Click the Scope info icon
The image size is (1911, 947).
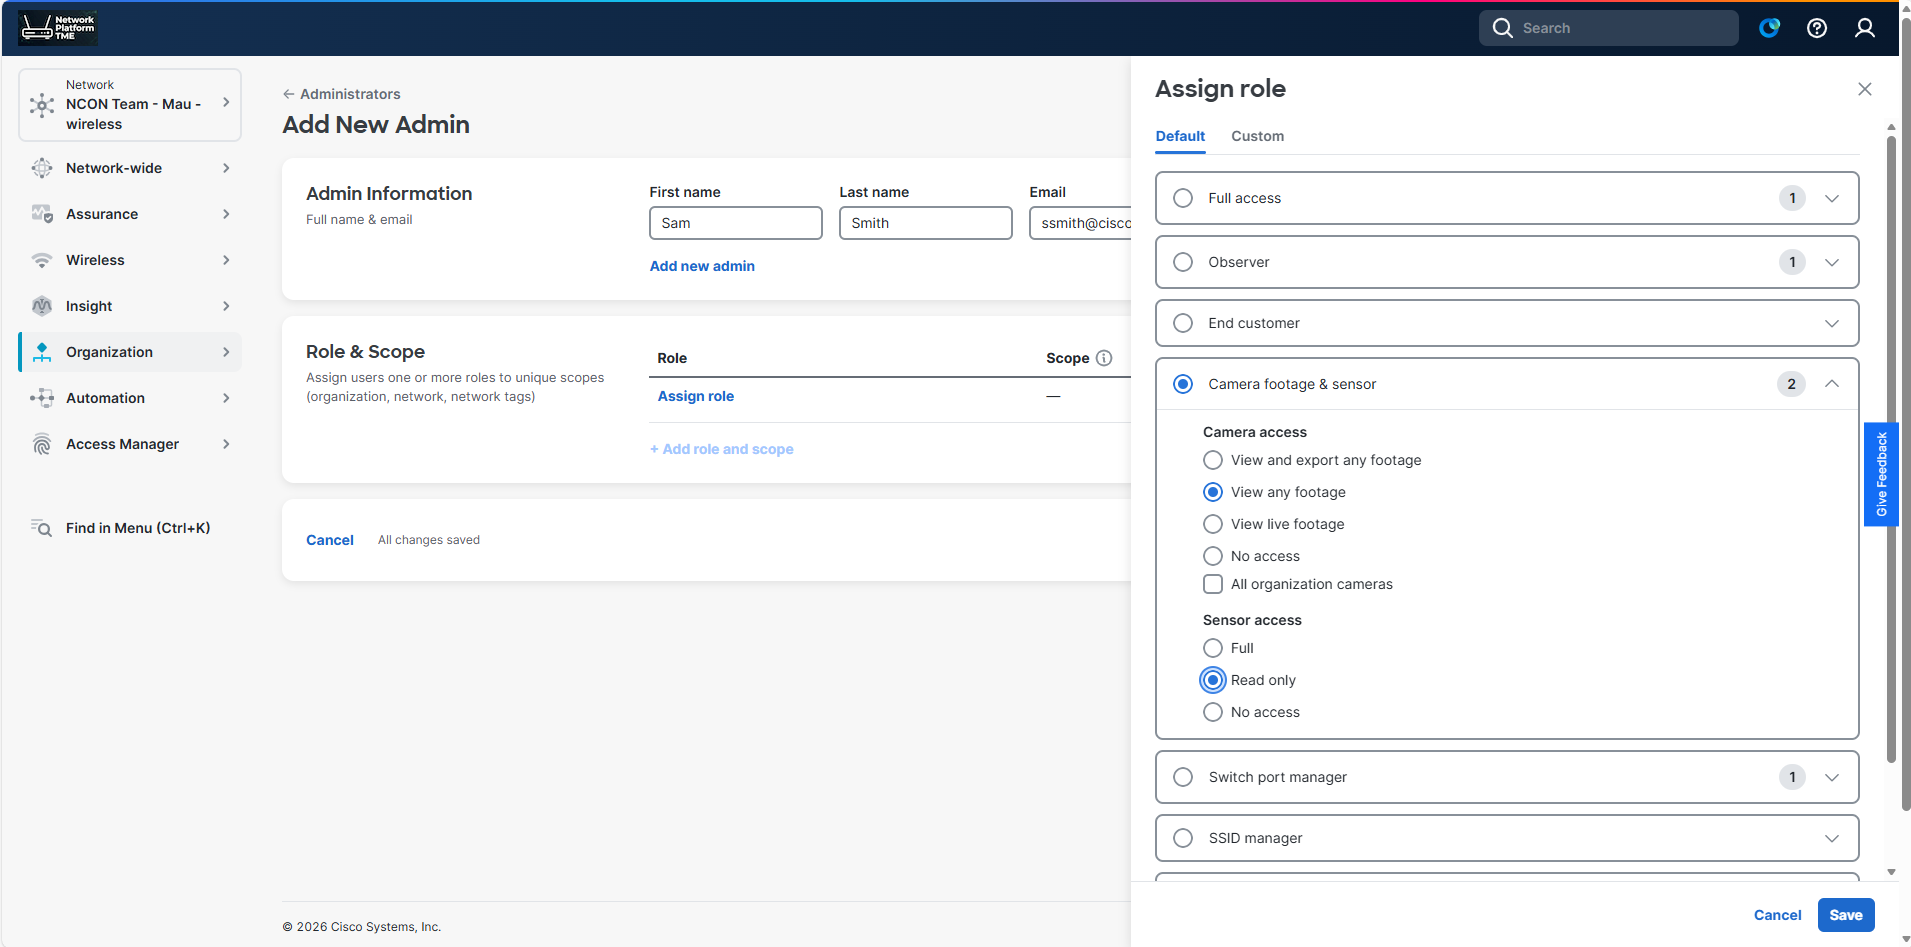[1104, 358]
